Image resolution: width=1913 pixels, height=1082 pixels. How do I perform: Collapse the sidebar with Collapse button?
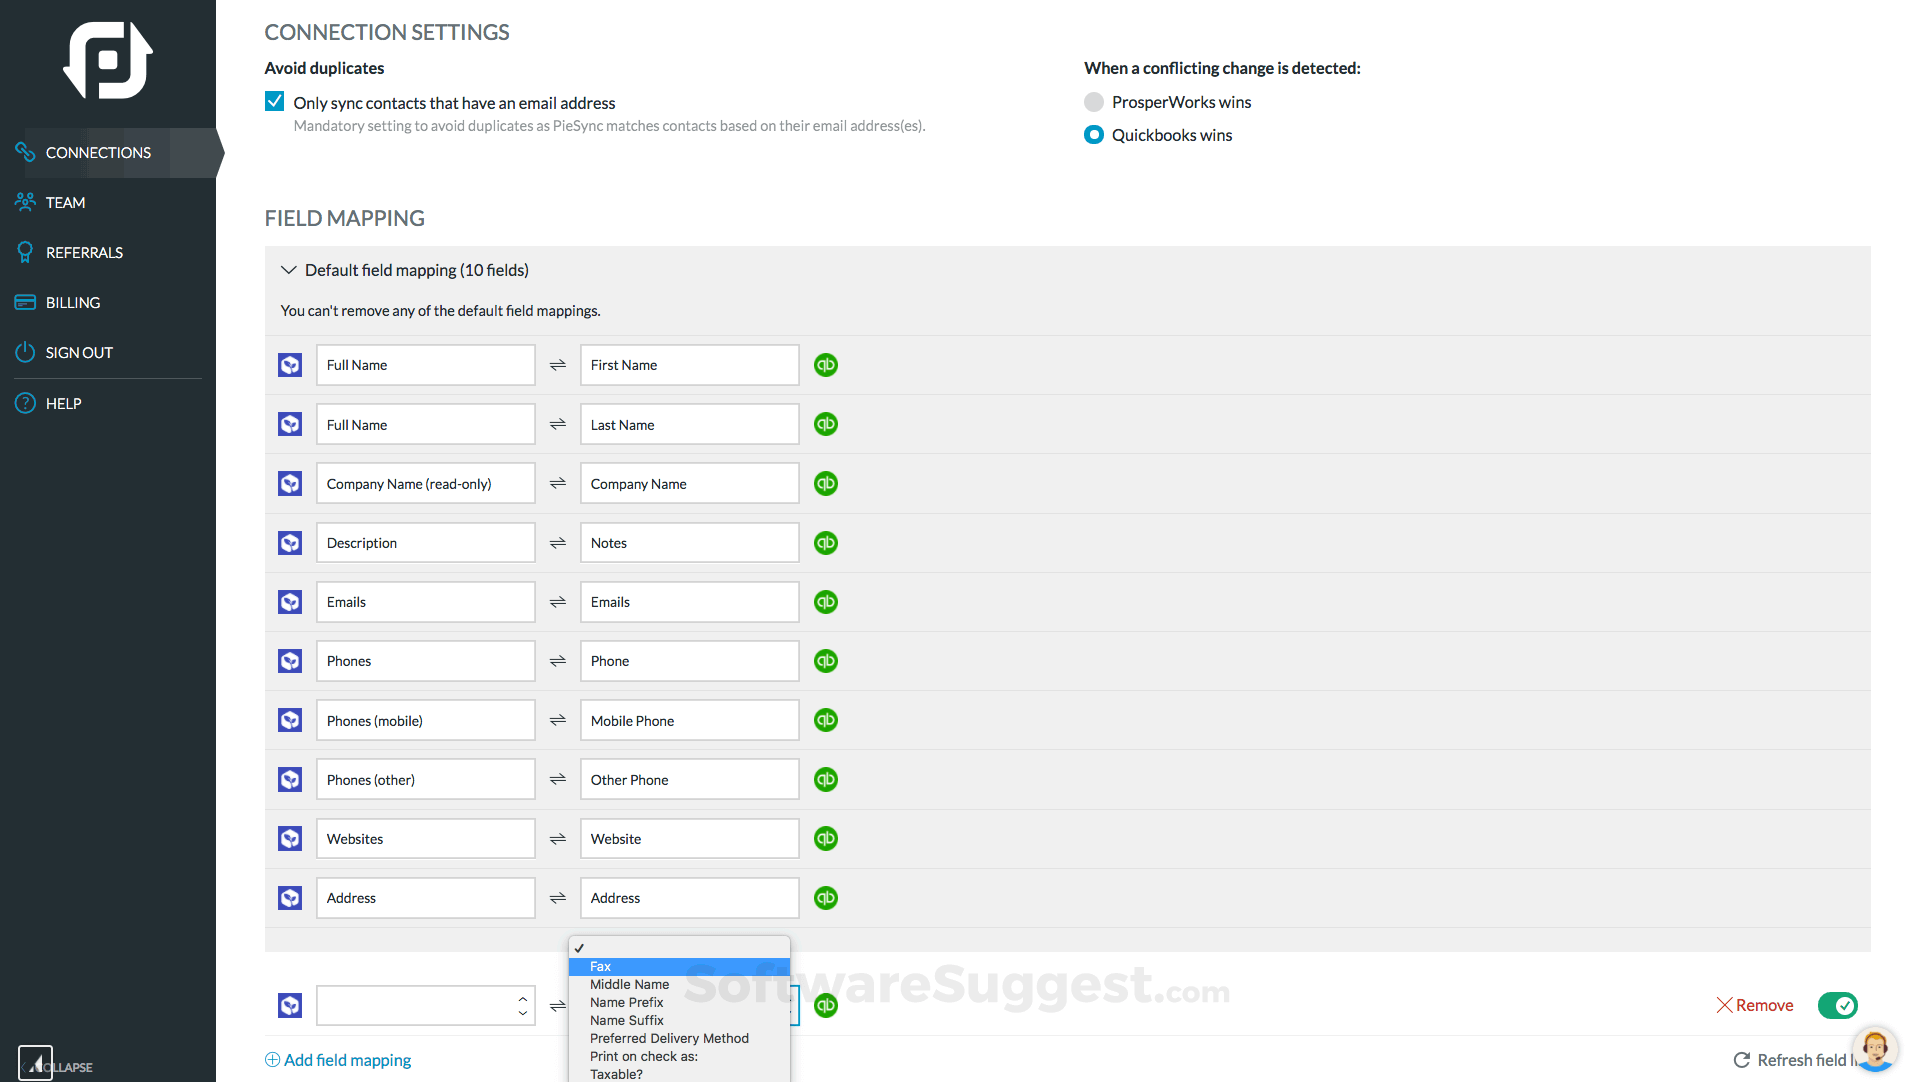(x=55, y=1066)
